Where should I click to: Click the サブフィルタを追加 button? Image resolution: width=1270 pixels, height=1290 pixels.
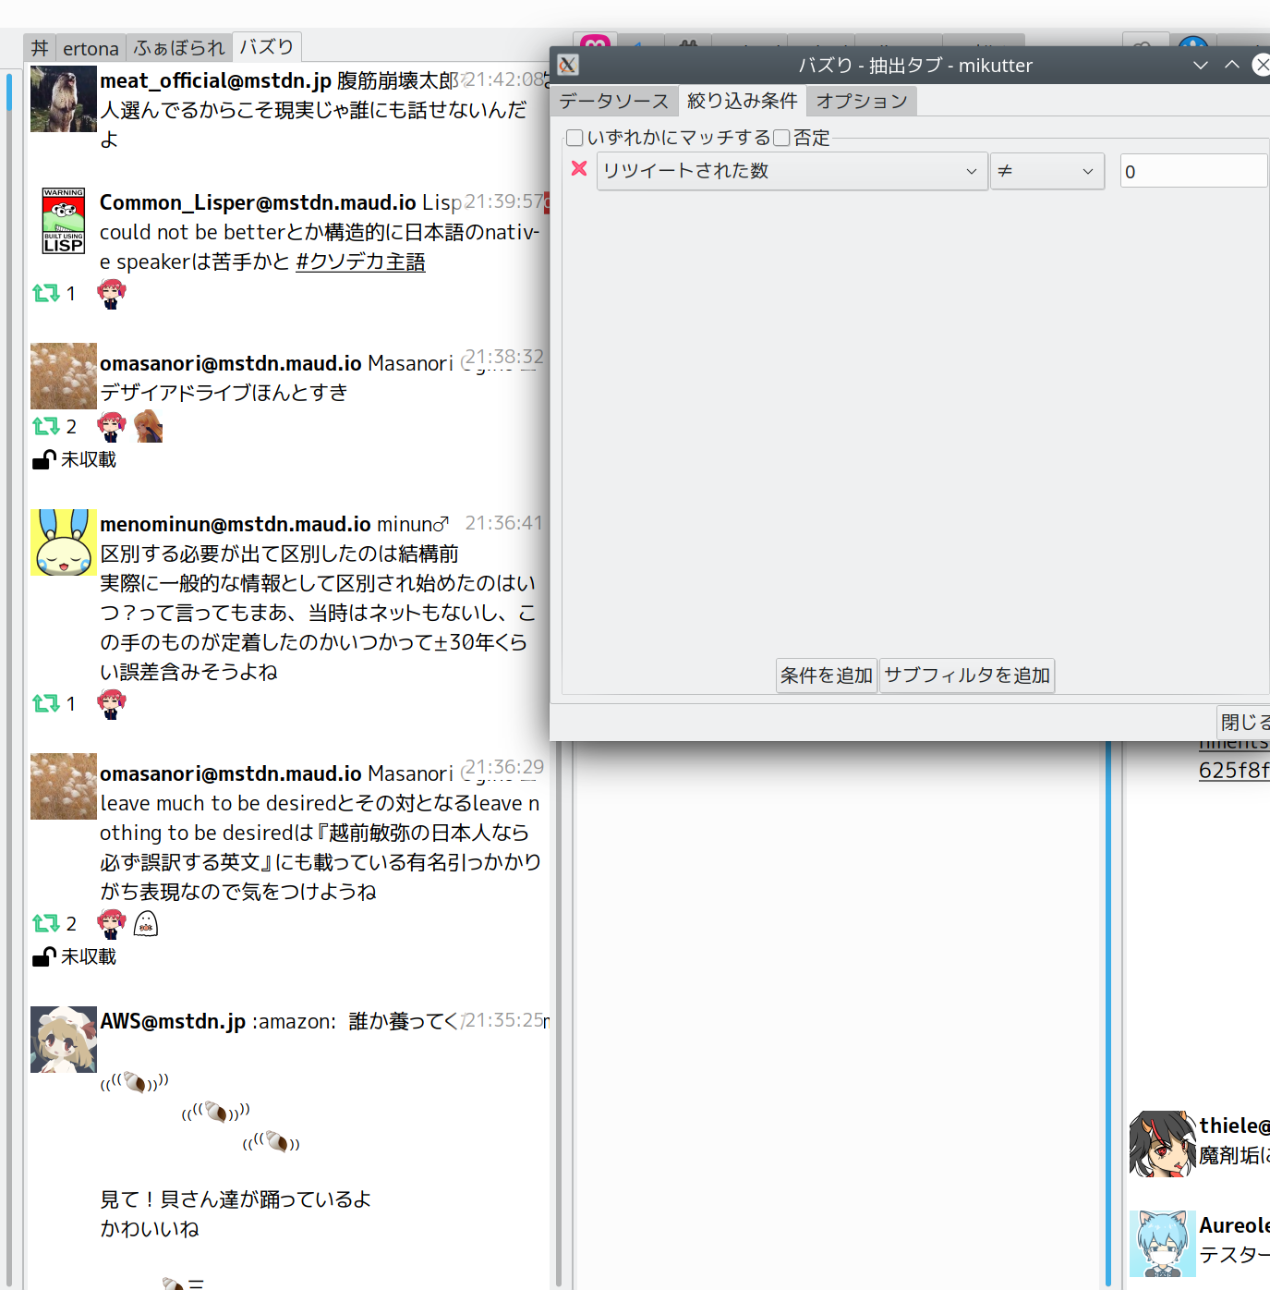point(966,676)
